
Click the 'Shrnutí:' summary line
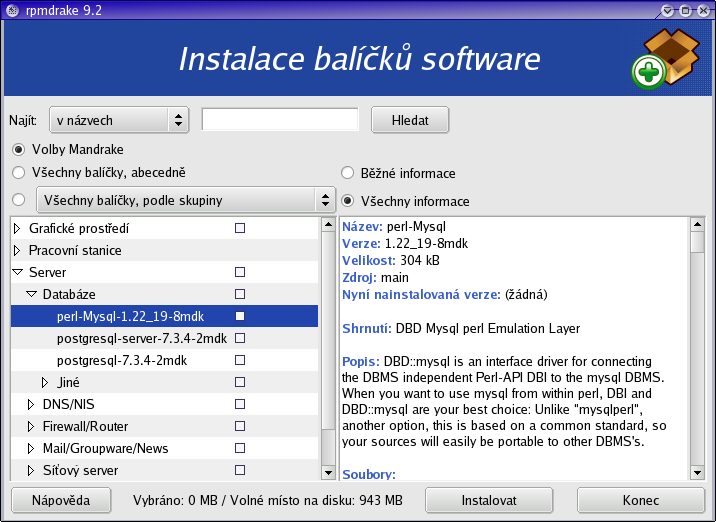(461, 328)
